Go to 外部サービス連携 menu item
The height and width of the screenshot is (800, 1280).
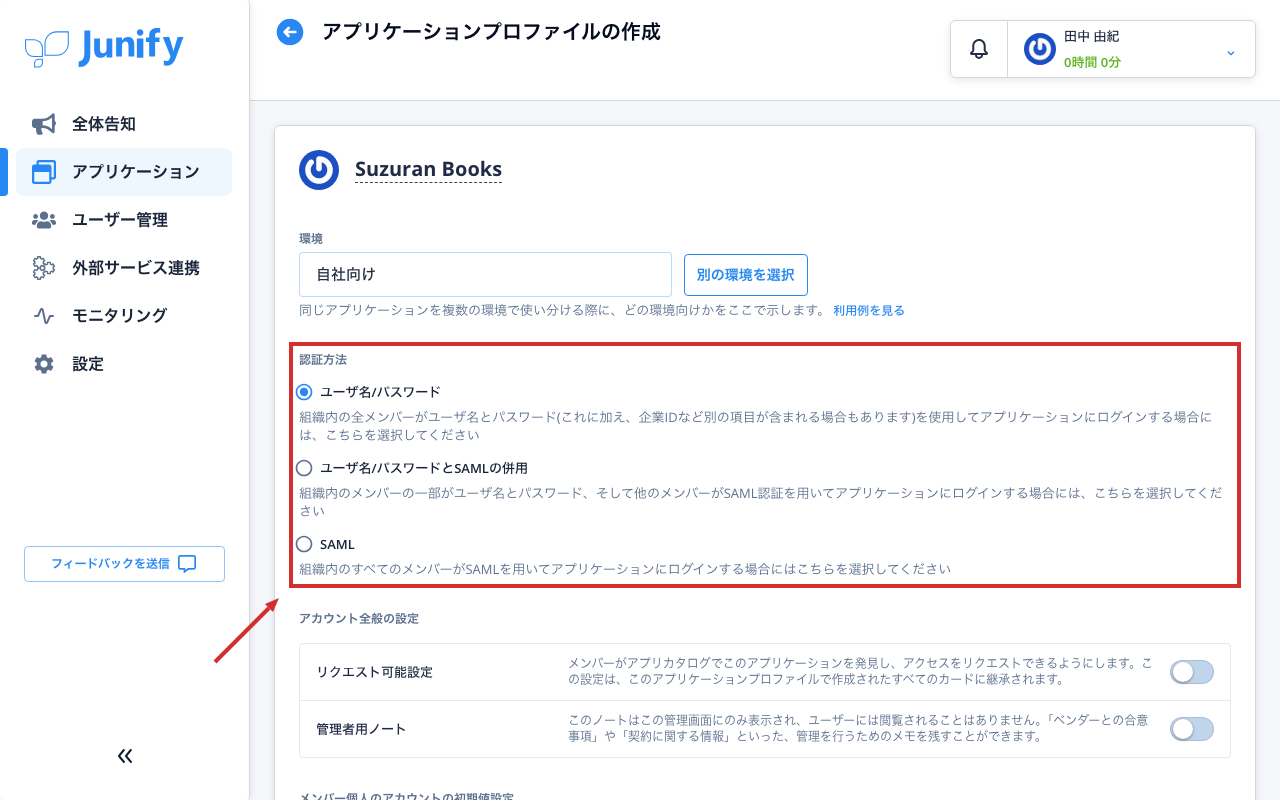[124, 268]
